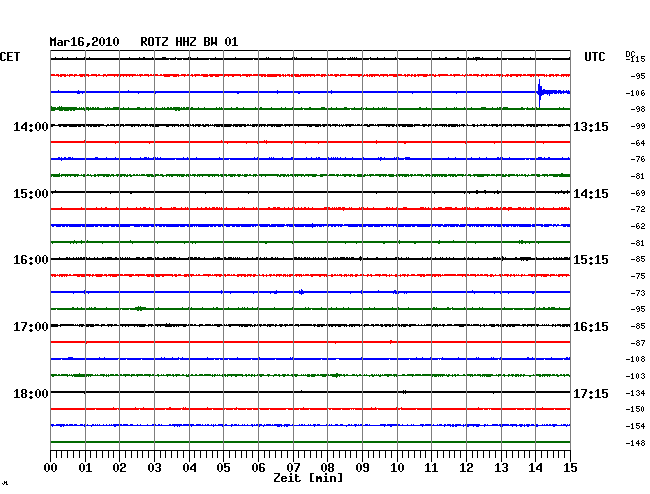The width and height of the screenshot is (650, 494).
Task: Click the DC offset value -99
Action: coord(638,126)
